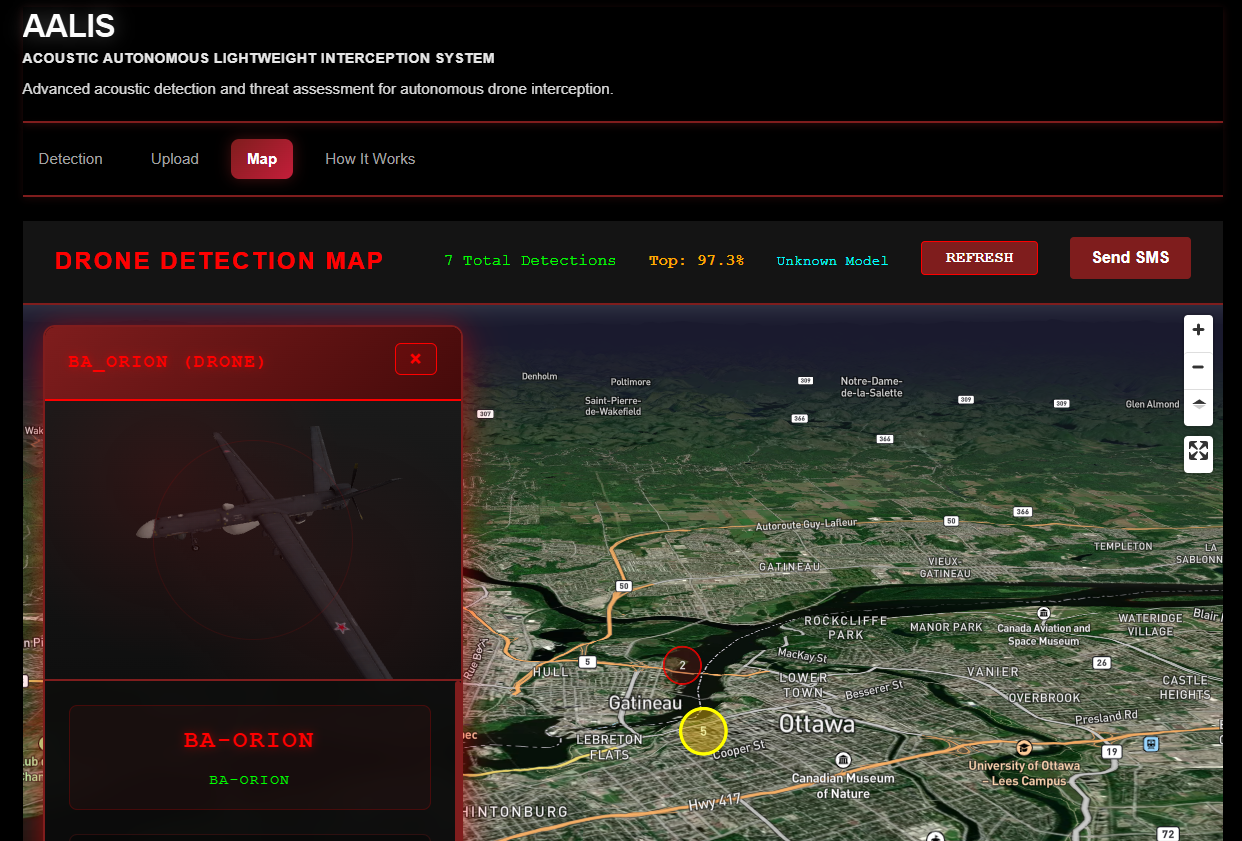This screenshot has width=1242, height=841.
Task: Click the Canada Aviation and Space Museum icon
Action: pyautogui.click(x=1043, y=613)
